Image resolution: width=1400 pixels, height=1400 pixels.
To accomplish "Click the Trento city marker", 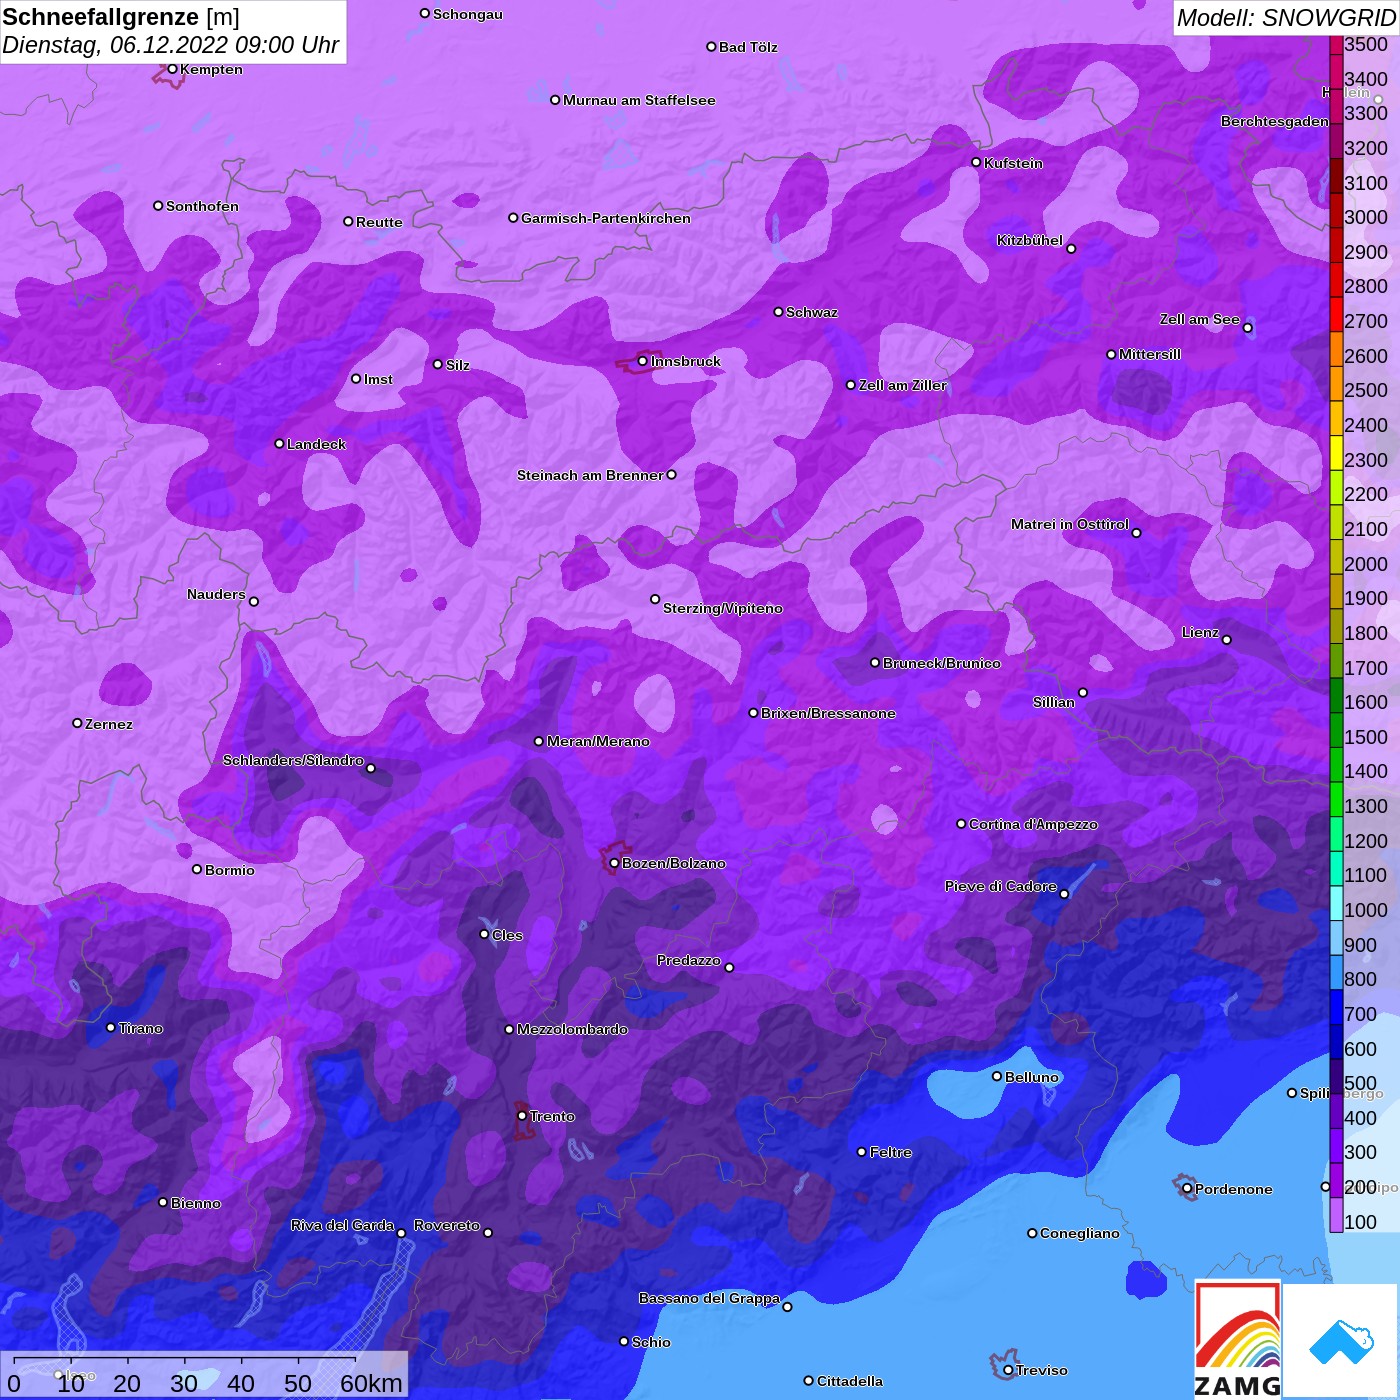I will click(x=522, y=1116).
